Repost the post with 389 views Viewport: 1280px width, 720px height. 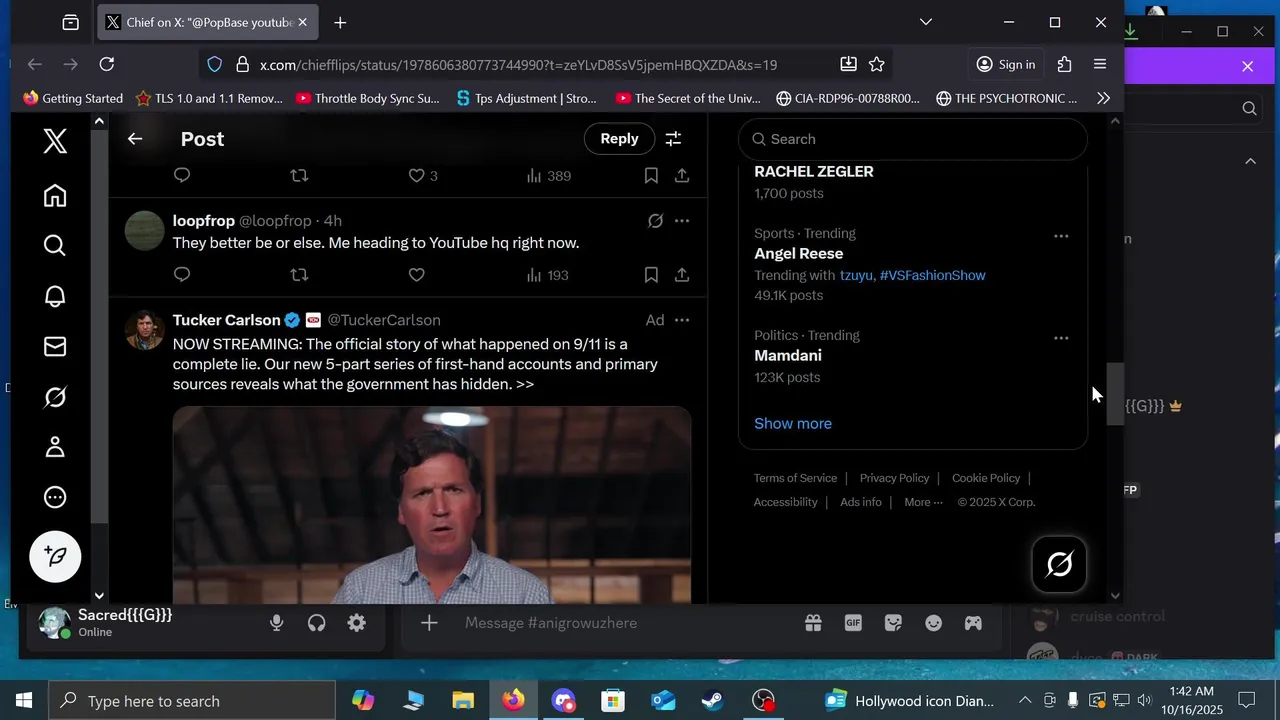click(x=299, y=176)
